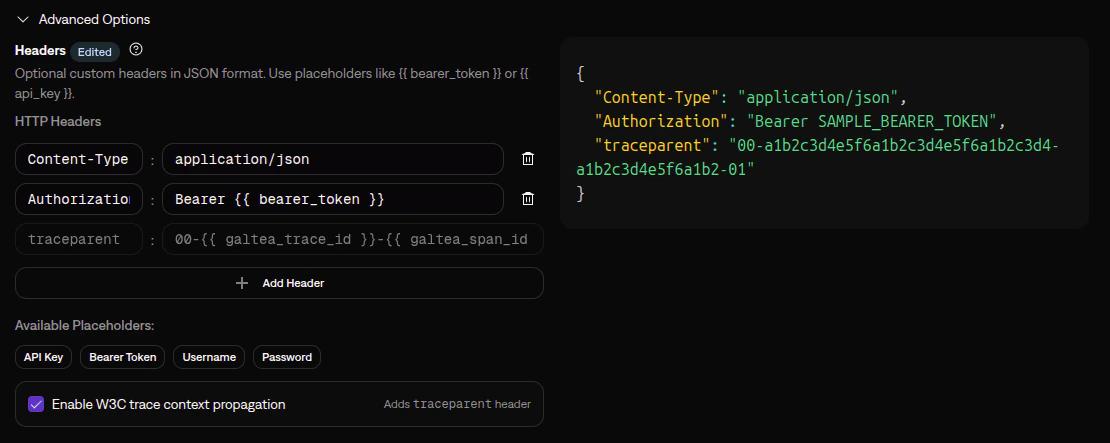This screenshot has width=1110, height=443.
Task: Edit the Authorization header name field
Action: tap(78, 200)
